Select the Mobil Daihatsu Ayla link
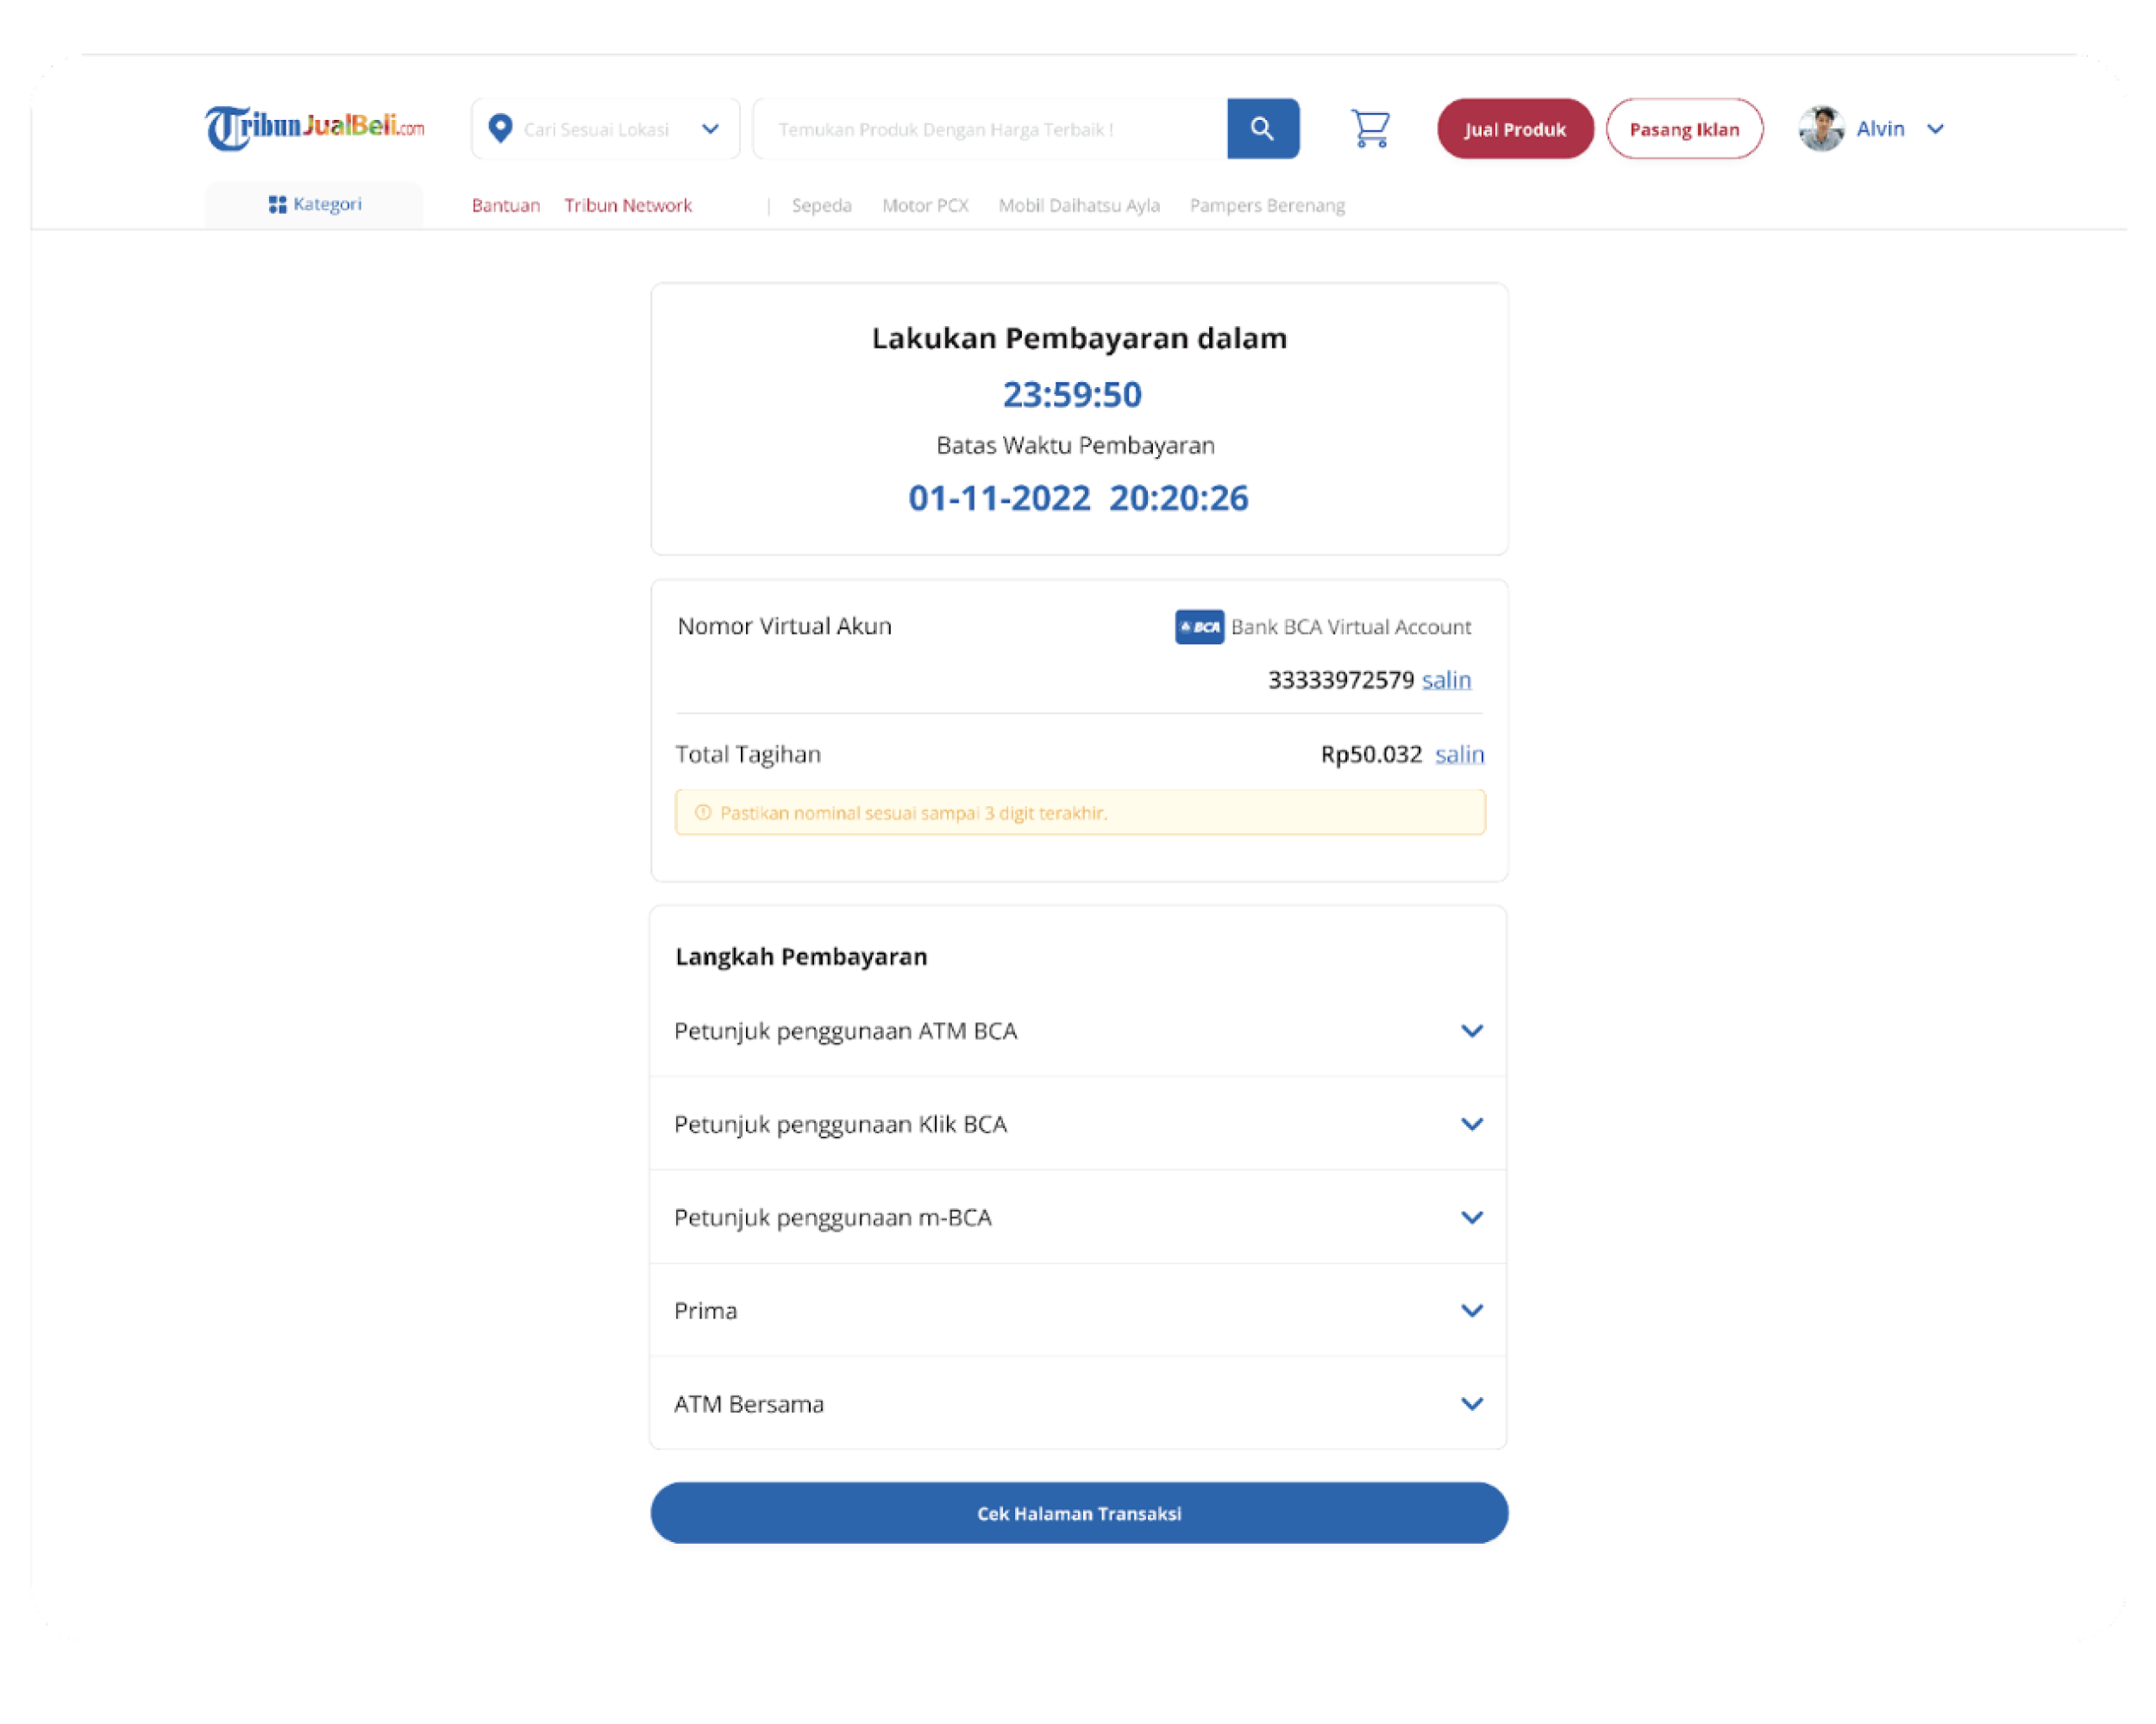Image resolution: width=2156 pixels, height=1724 pixels. [x=1079, y=206]
